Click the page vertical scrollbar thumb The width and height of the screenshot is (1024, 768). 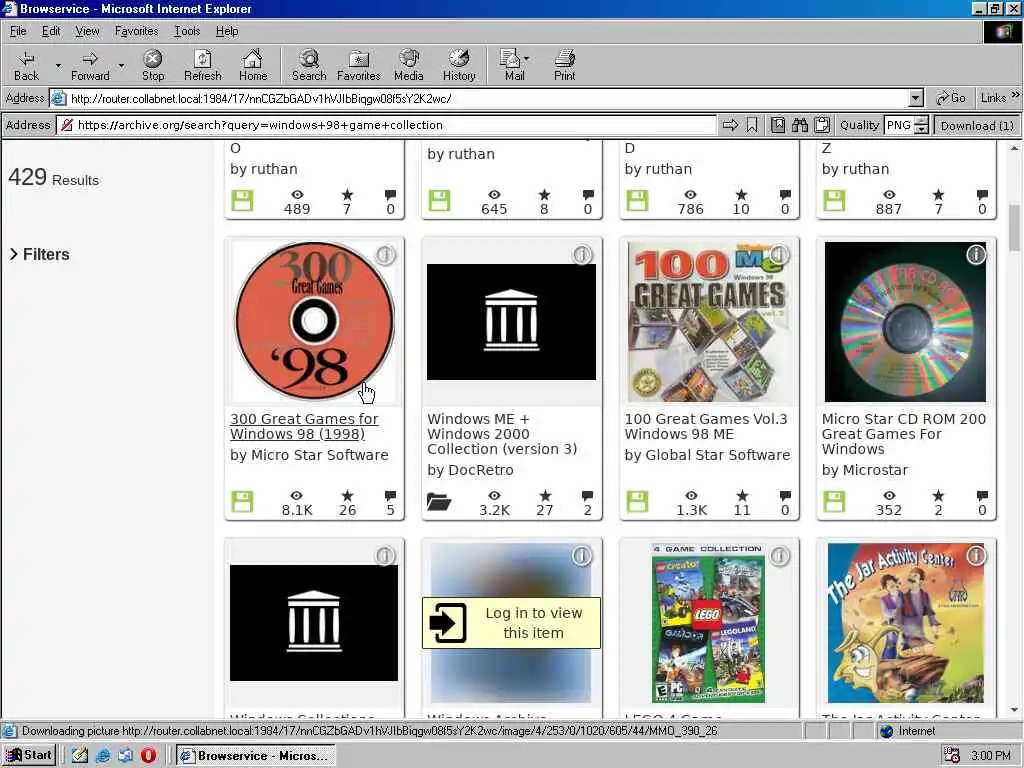1014,227
